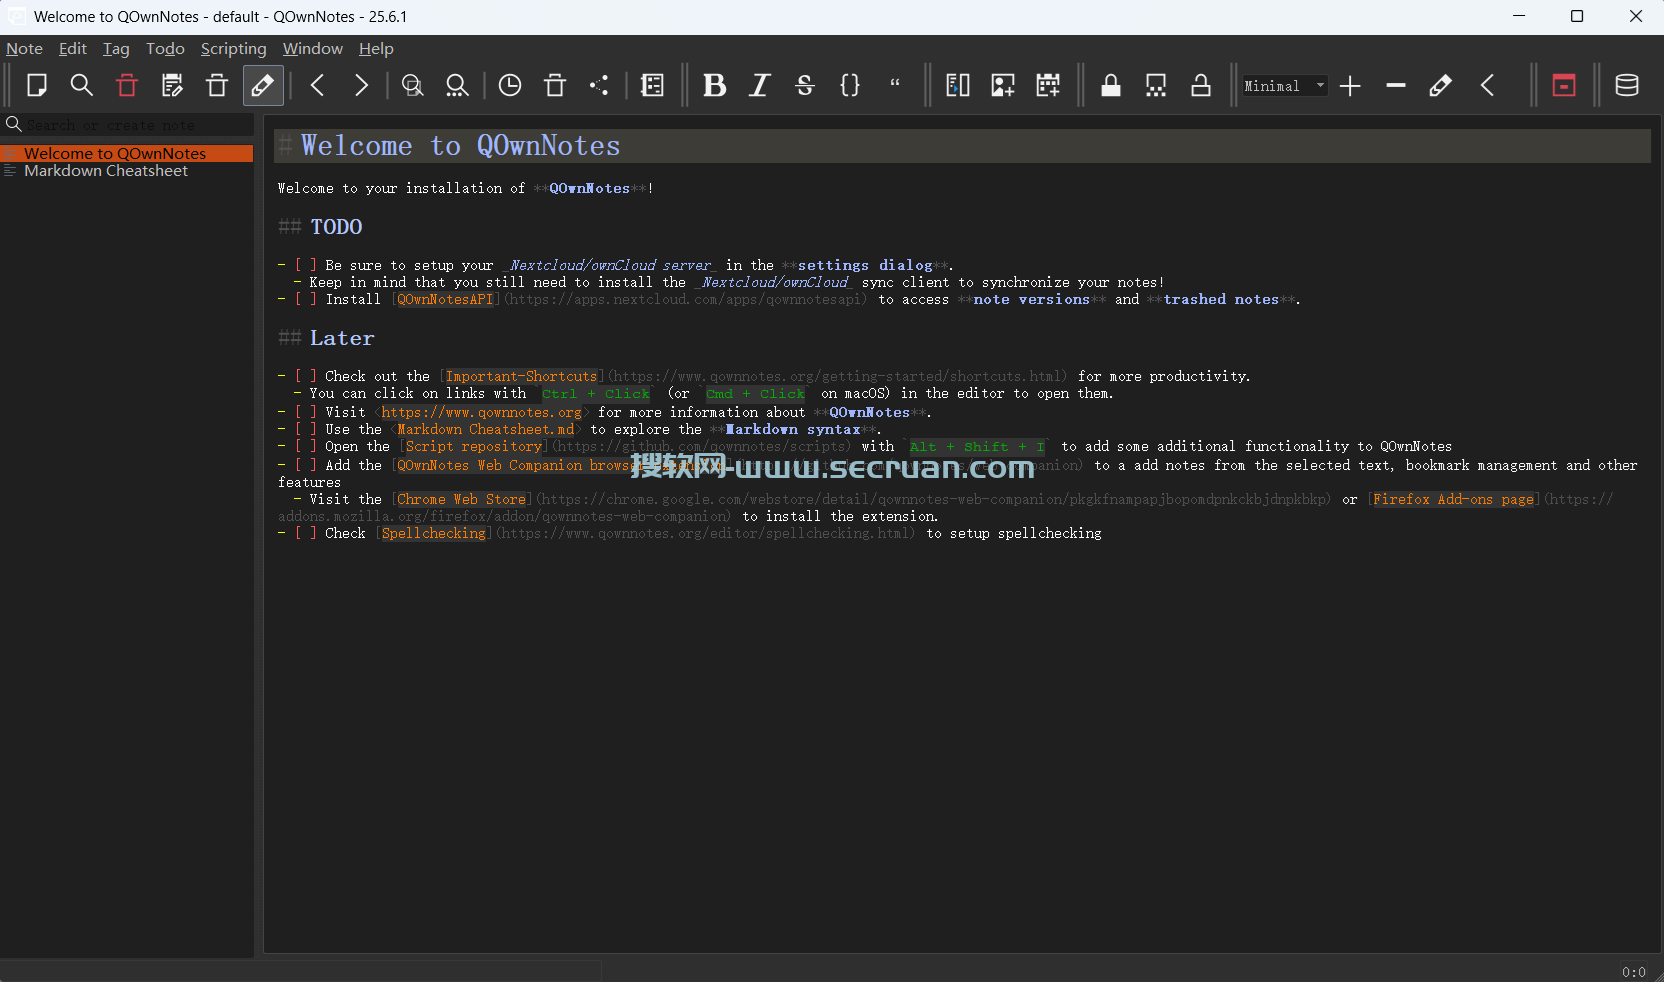Screen dimensions: 1664x982
Task: Click the Script repository link
Action: click(474, 446)
